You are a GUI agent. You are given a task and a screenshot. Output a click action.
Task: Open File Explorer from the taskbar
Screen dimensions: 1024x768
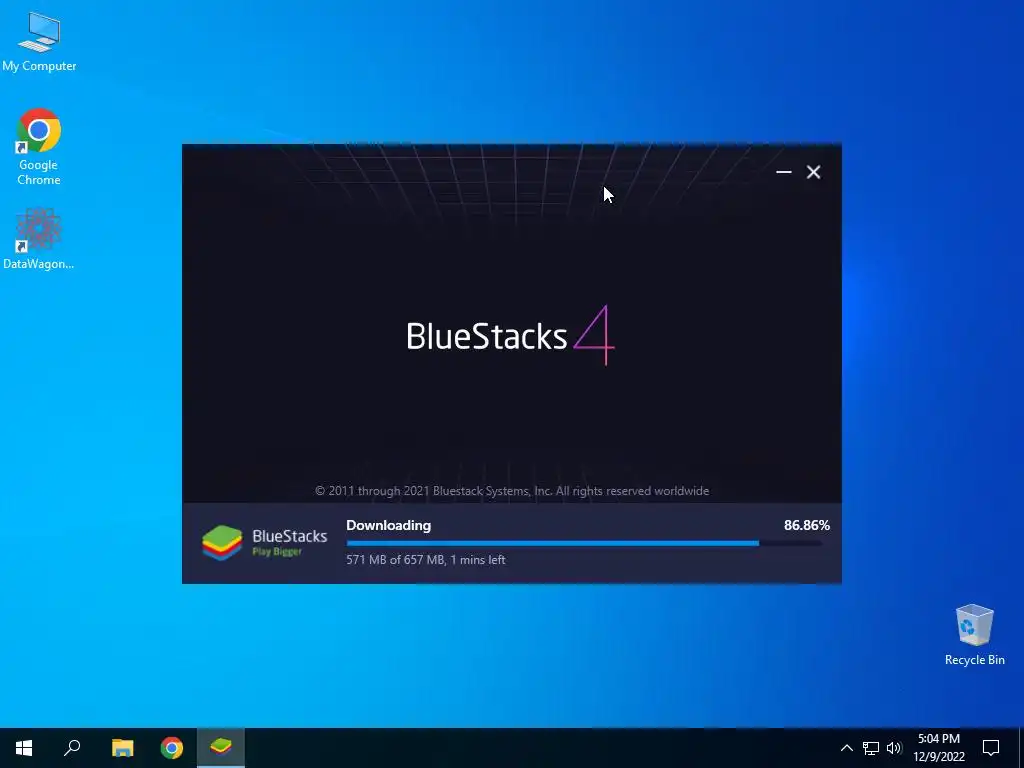point(122,748)
